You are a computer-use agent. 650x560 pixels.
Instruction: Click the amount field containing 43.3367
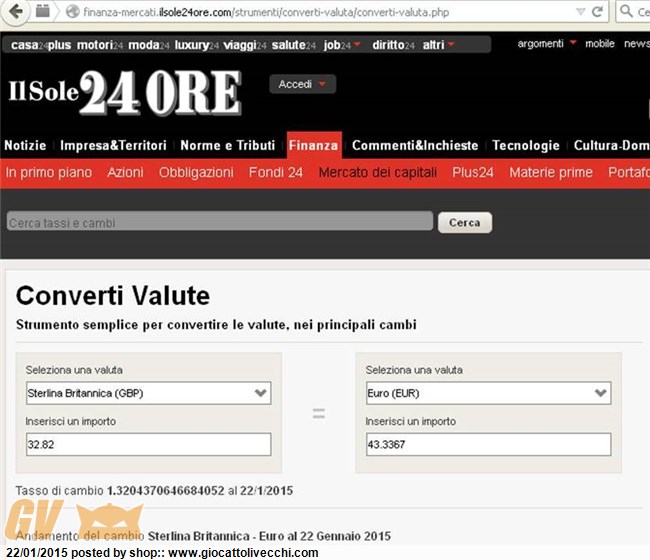coord(488,444)
